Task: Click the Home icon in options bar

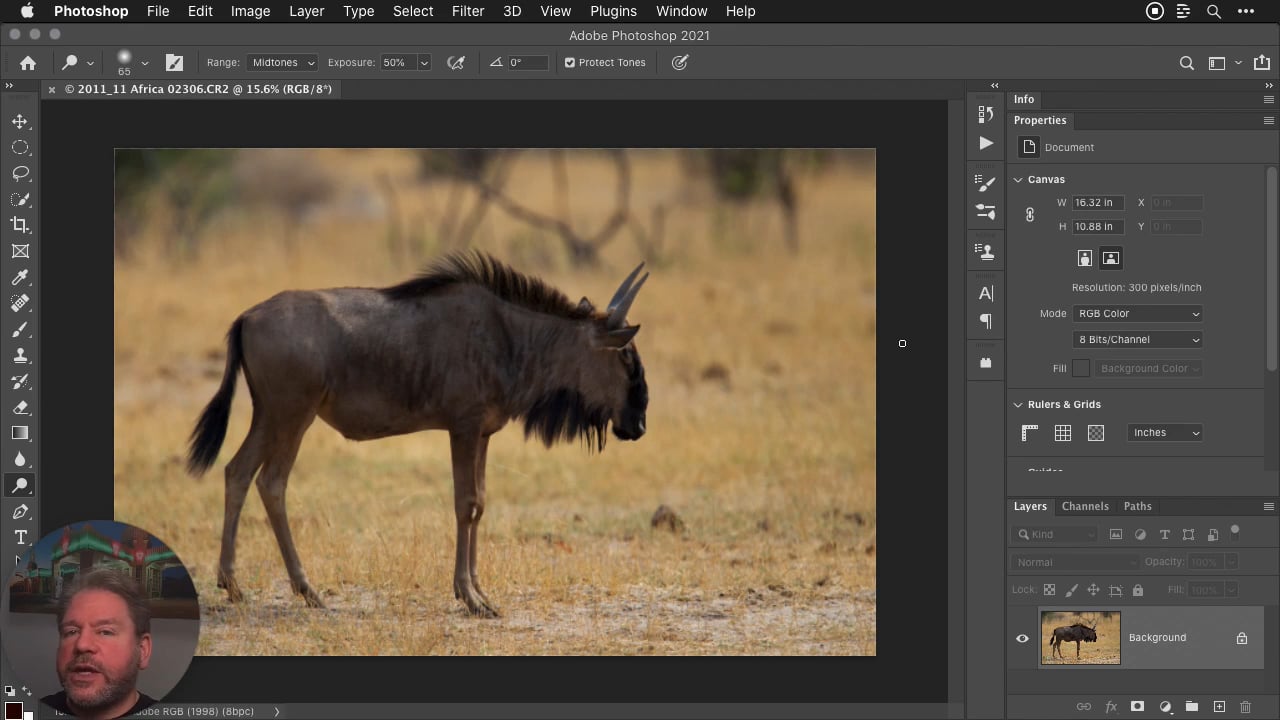Action: (28, 62)
